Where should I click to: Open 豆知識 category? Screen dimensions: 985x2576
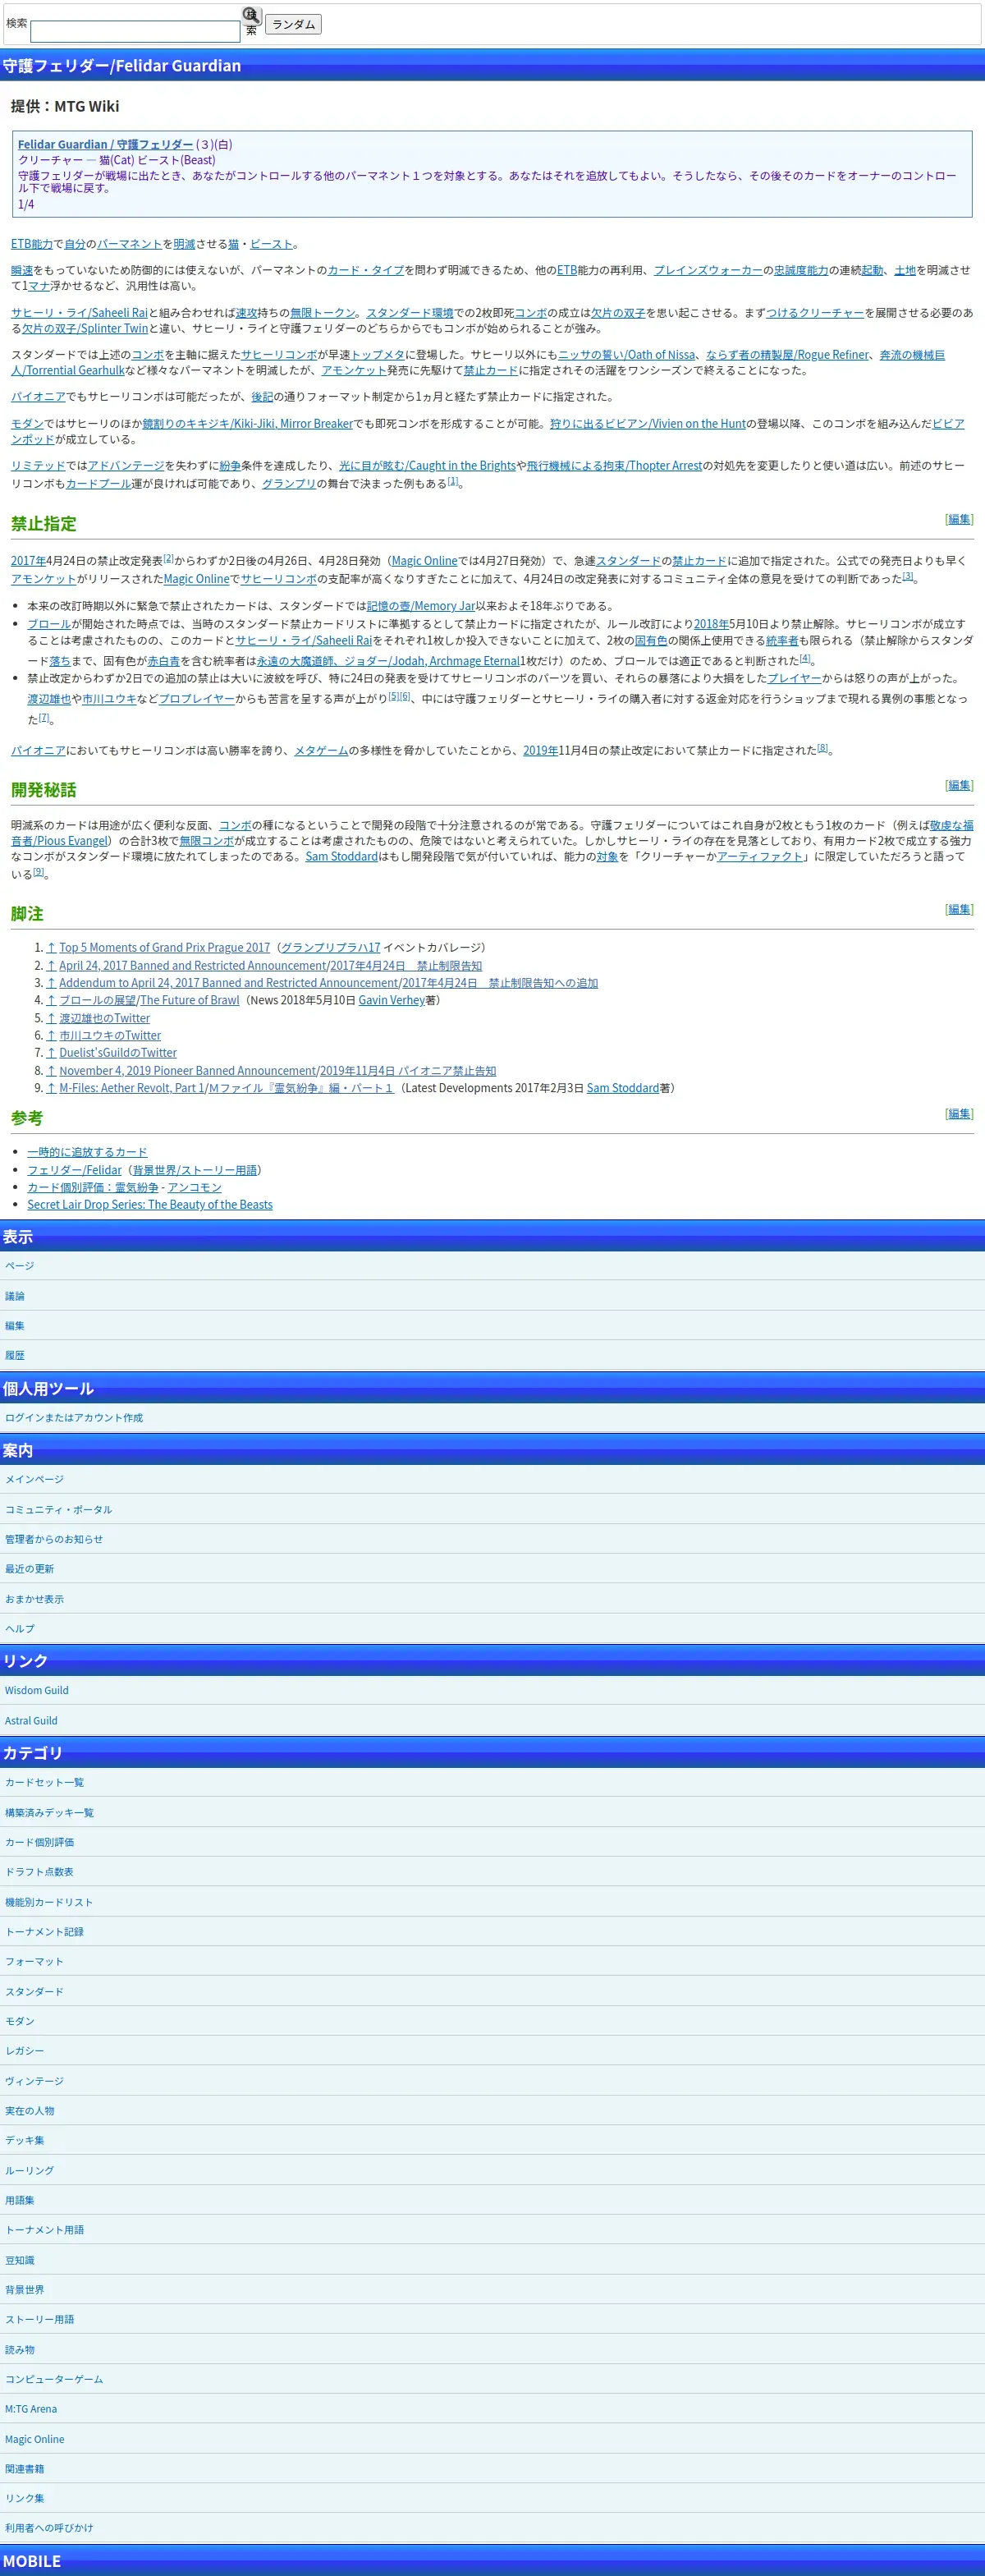[19, 2260]
